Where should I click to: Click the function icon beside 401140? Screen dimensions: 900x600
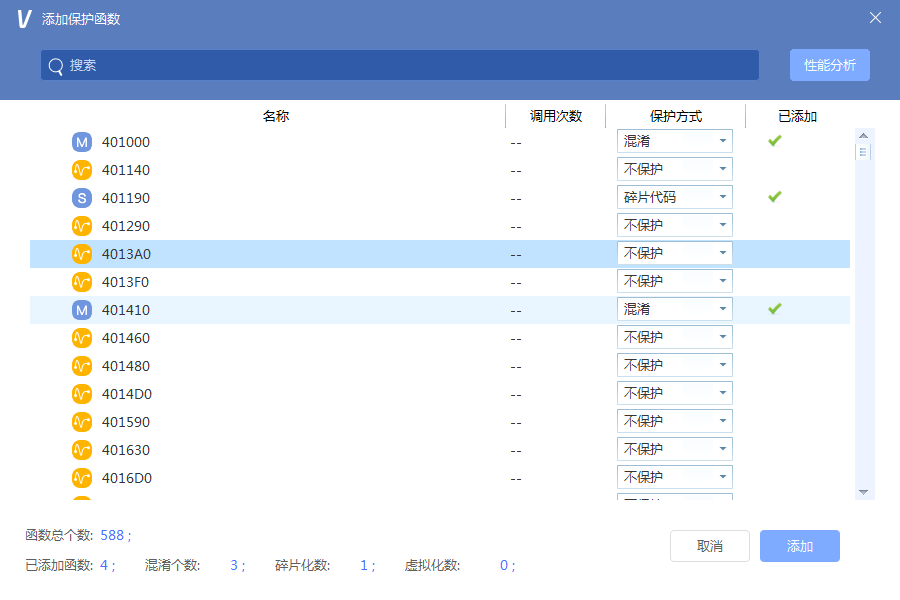[x=82, y=170]
